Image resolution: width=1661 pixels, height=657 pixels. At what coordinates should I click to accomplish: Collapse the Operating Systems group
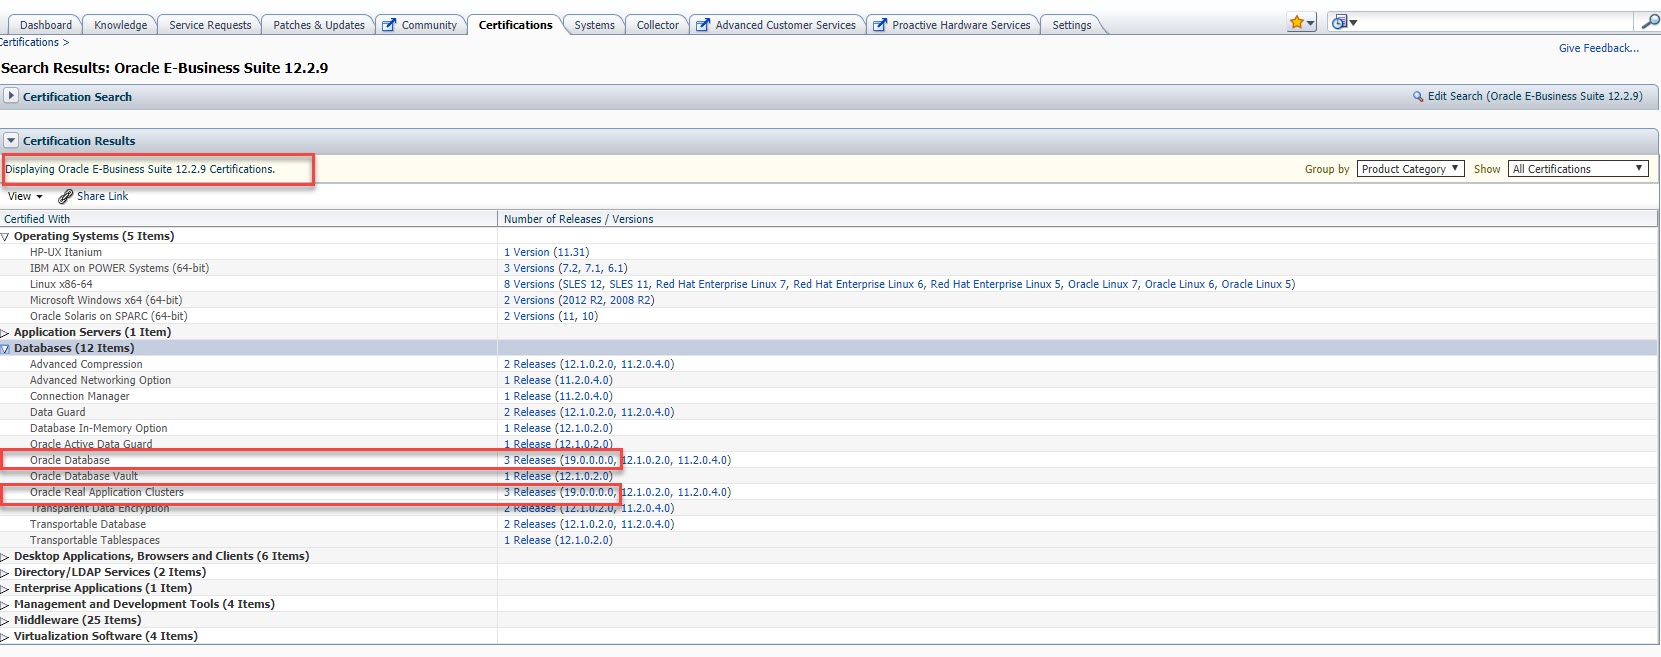5,237
